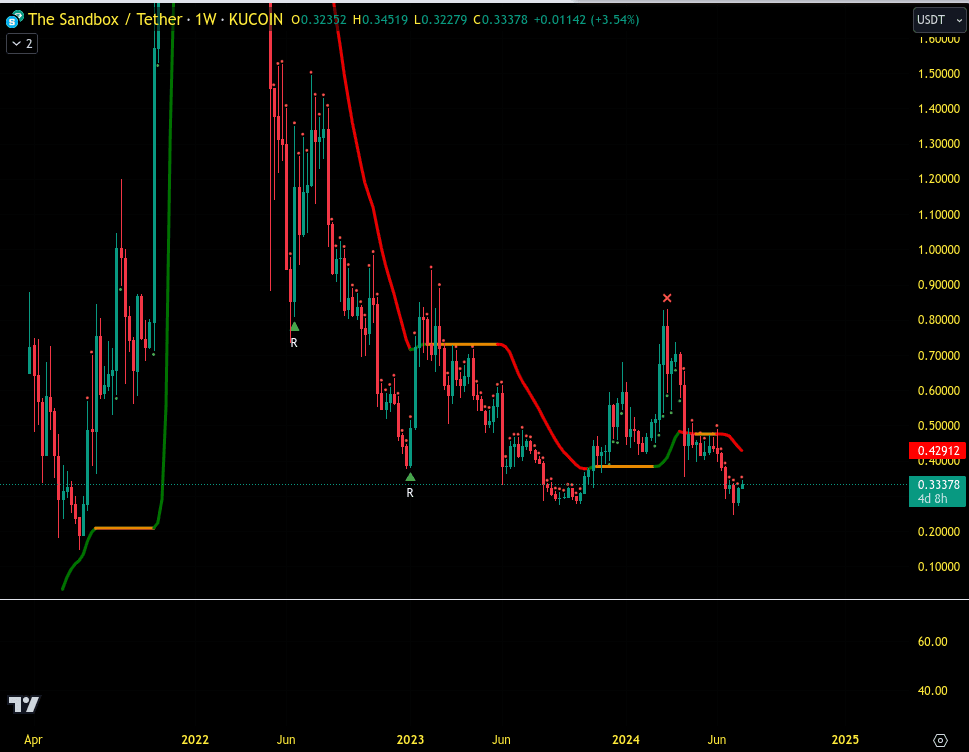Click the 4d 8h bar countdown
This screenshot has width=969, height=752.
coord(933,499)
